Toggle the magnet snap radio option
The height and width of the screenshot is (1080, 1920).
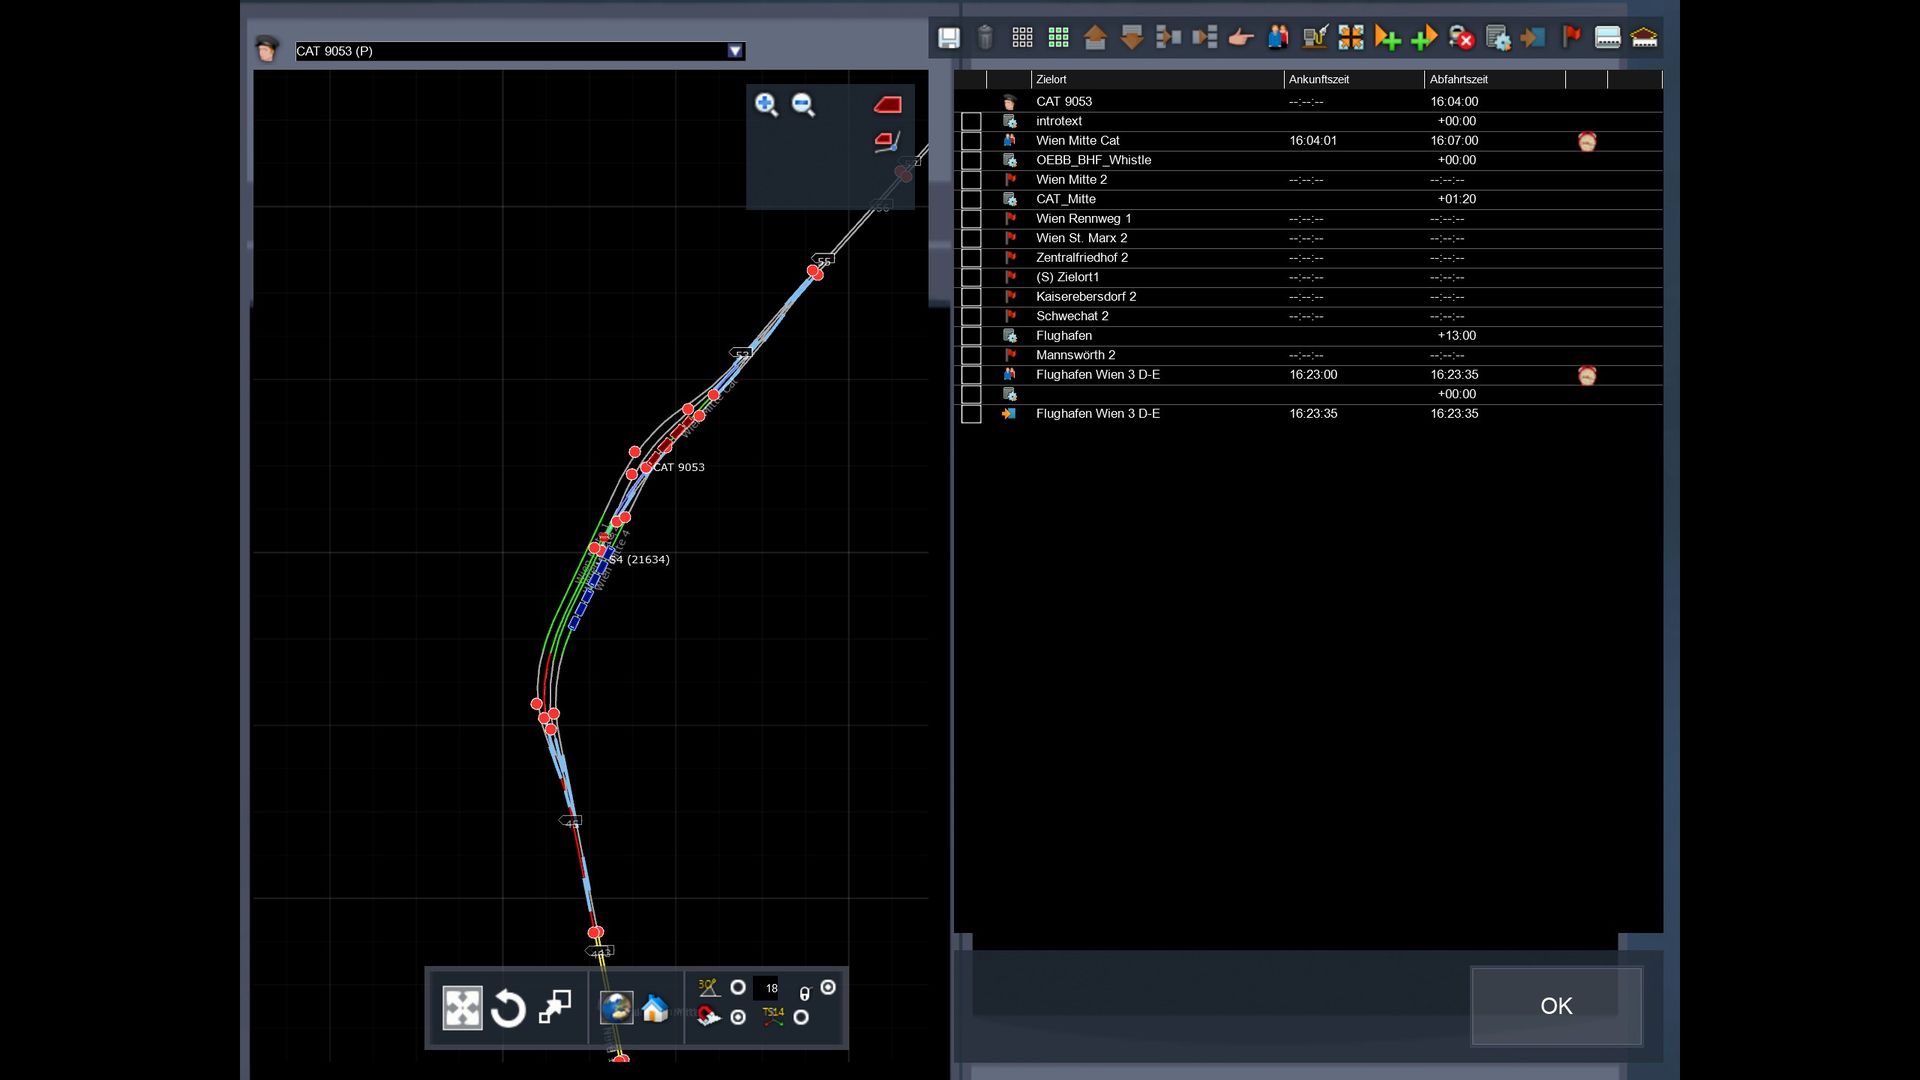(738, 1017)
